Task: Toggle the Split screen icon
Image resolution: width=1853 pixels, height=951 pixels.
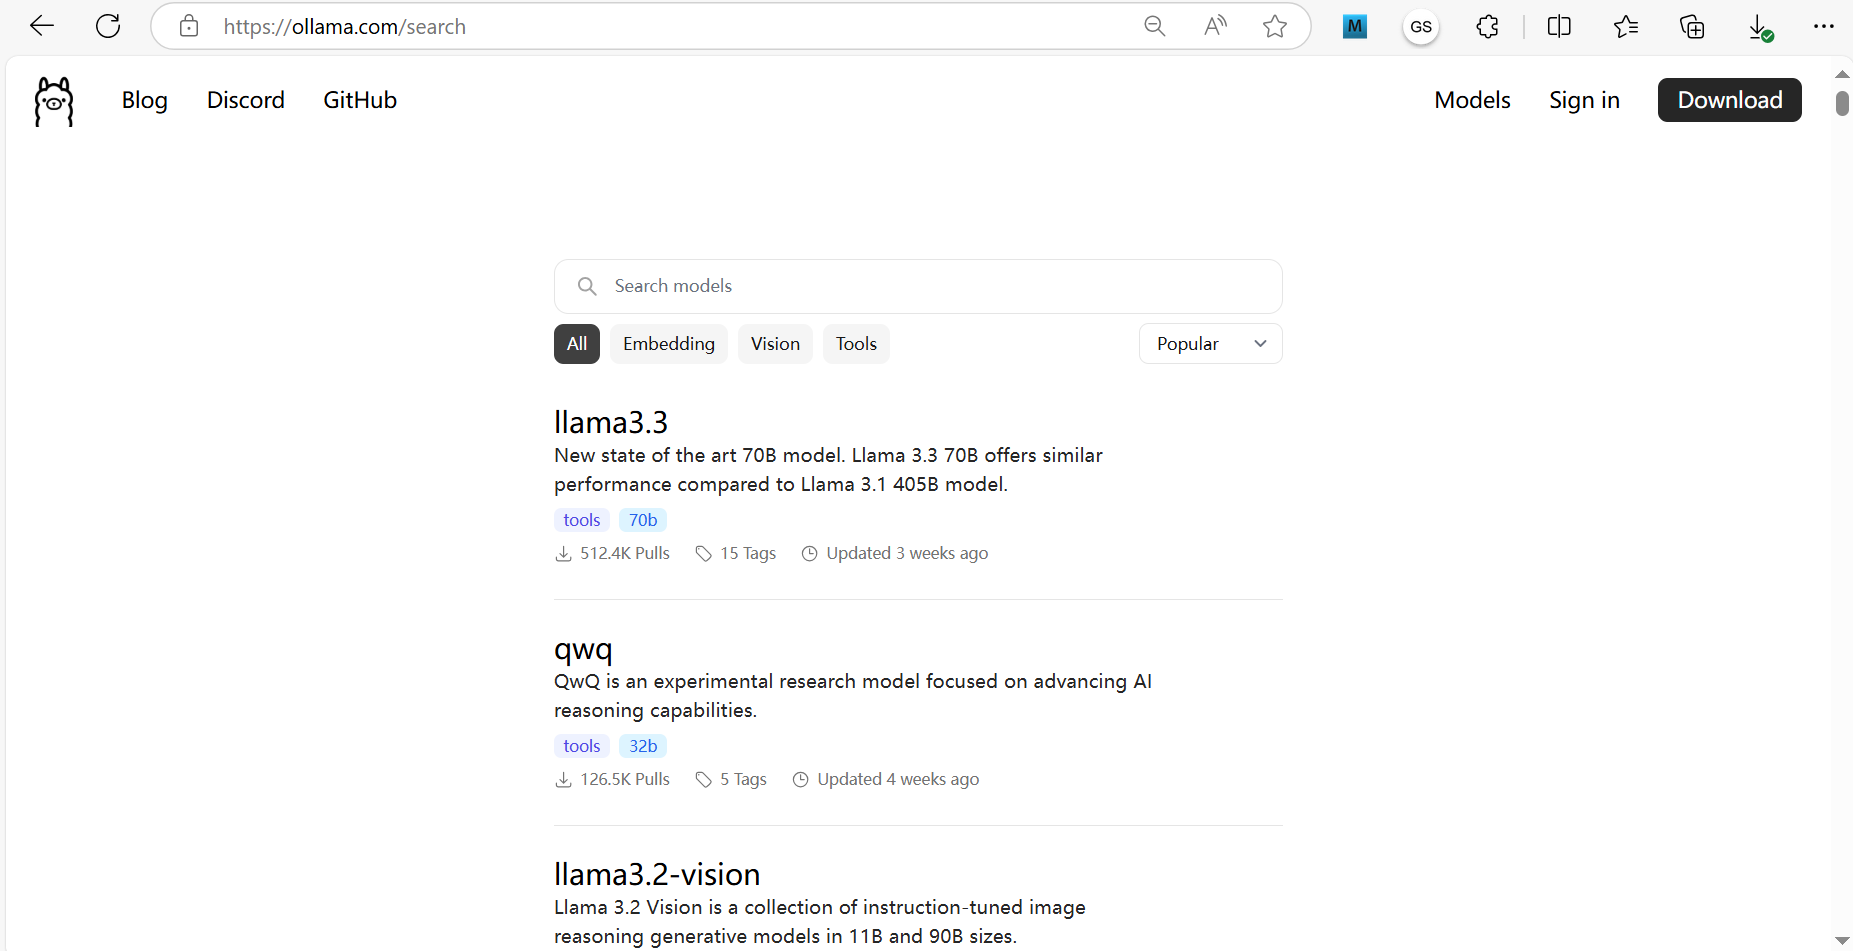Action: (1559, 26)
